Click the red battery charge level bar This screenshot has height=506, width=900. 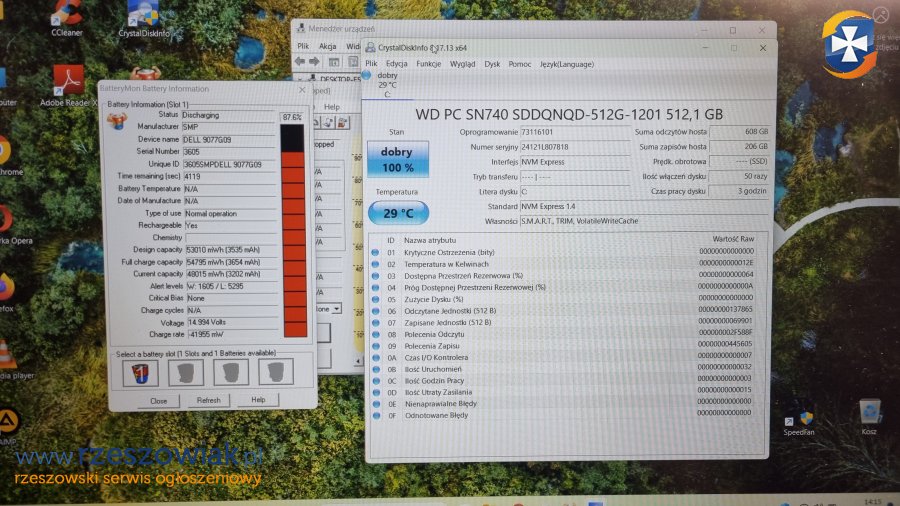click(294, 230)
